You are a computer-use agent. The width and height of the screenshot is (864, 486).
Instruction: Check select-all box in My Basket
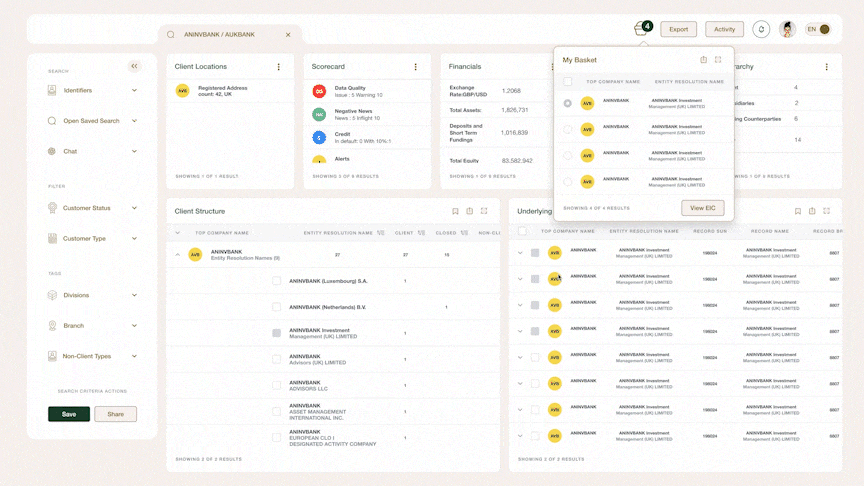coord(568,82)
